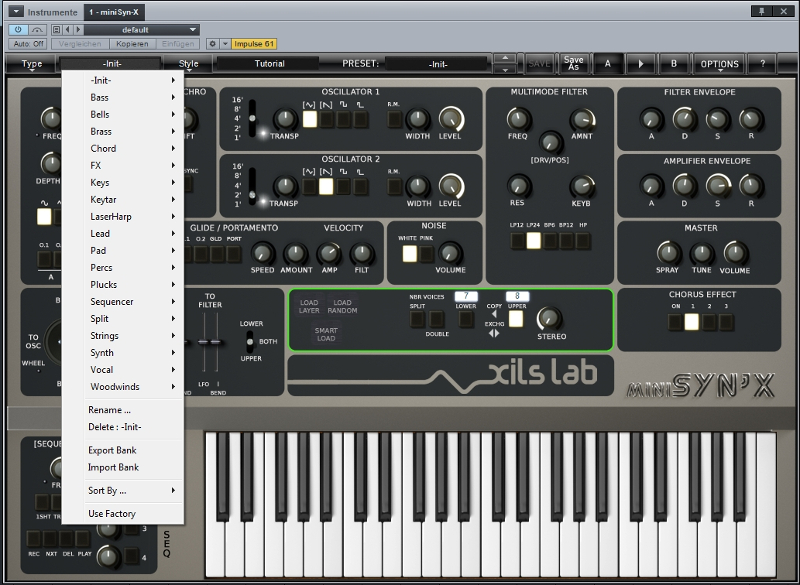Image resolution: width=800 pixels, height=585 pixels.
Task: Toggle the UPPER layer button
Action: (516, 319)
